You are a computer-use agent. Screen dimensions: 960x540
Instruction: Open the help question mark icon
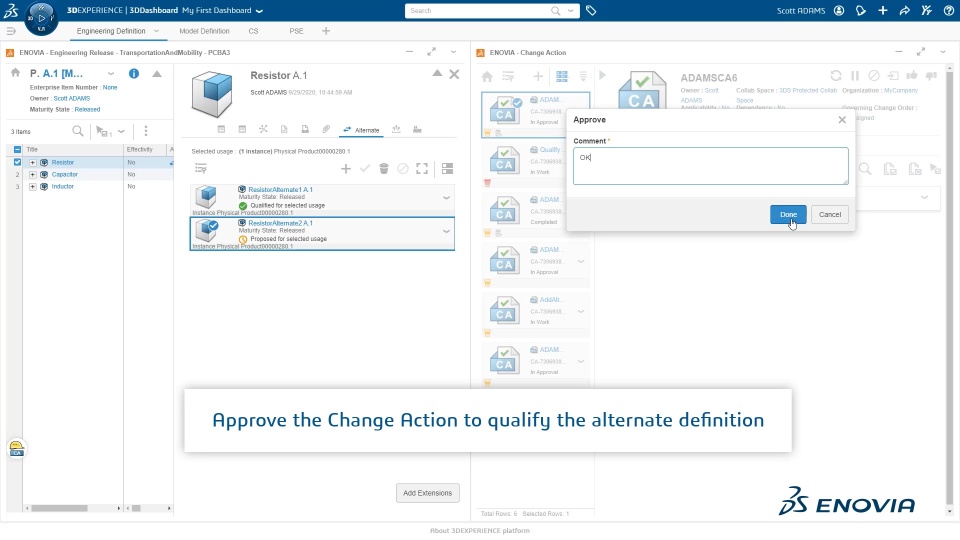948,10
